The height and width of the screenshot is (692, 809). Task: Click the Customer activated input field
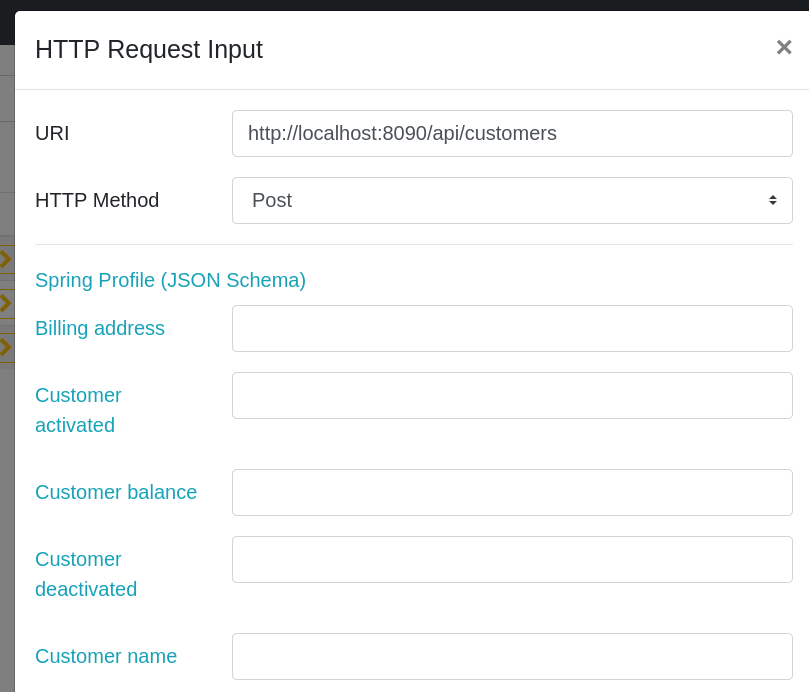pos(512,395)
